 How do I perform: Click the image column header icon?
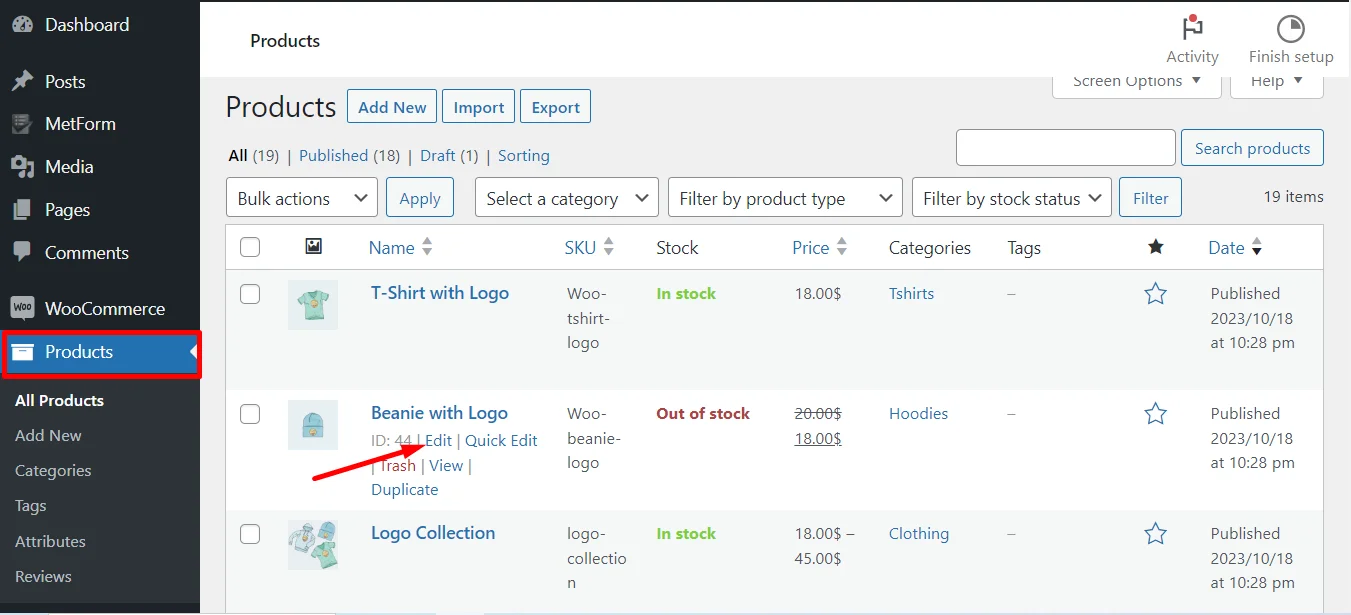313,246
